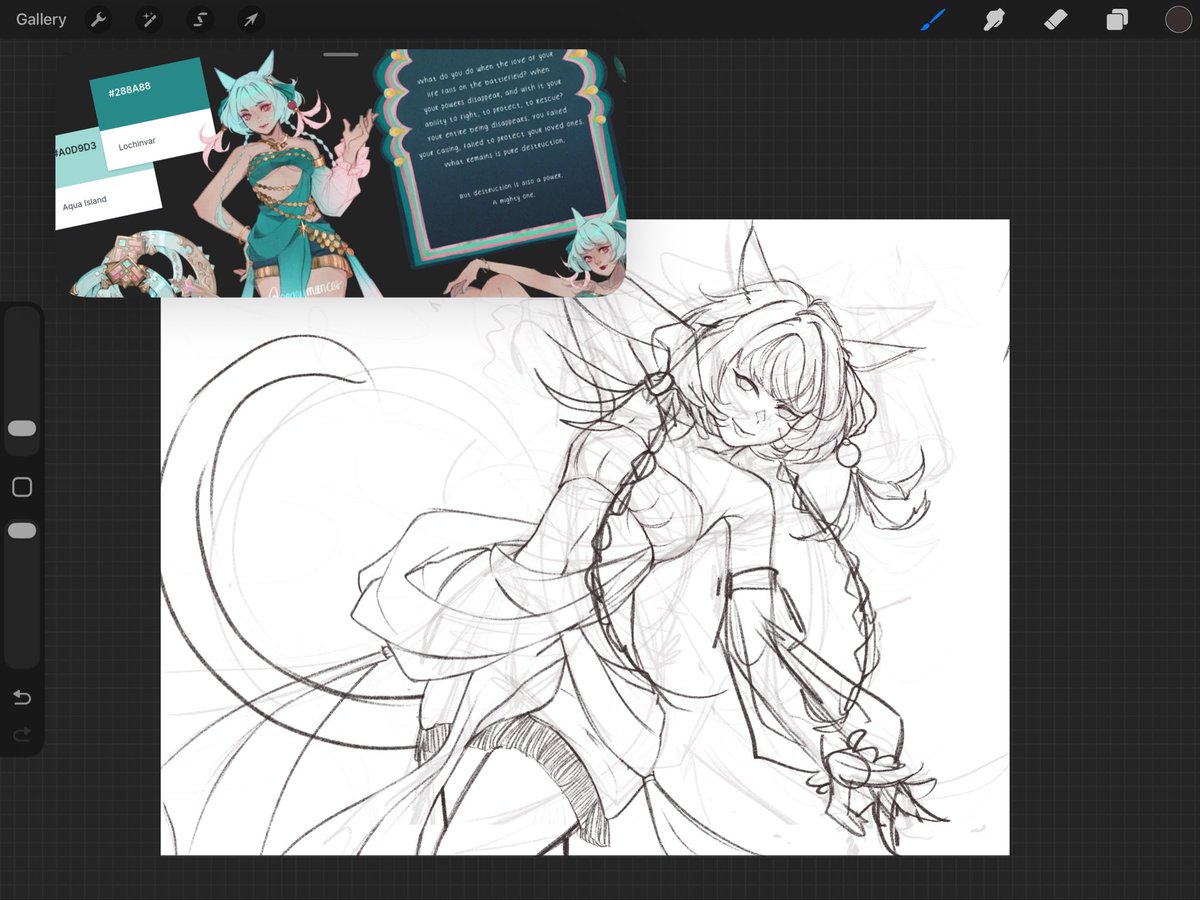Adjust the brush size slider handle
This screenshot has width=1200, height=900.
[x=22, y=428]
